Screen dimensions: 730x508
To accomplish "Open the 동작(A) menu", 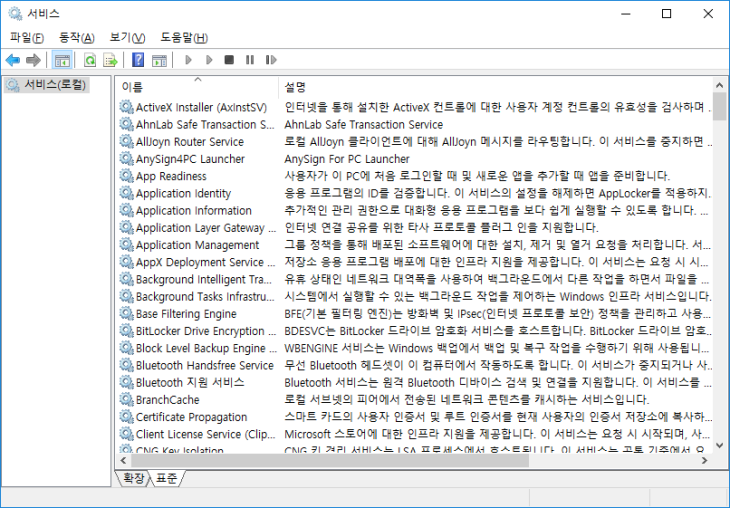I will (x=76, y=38).
